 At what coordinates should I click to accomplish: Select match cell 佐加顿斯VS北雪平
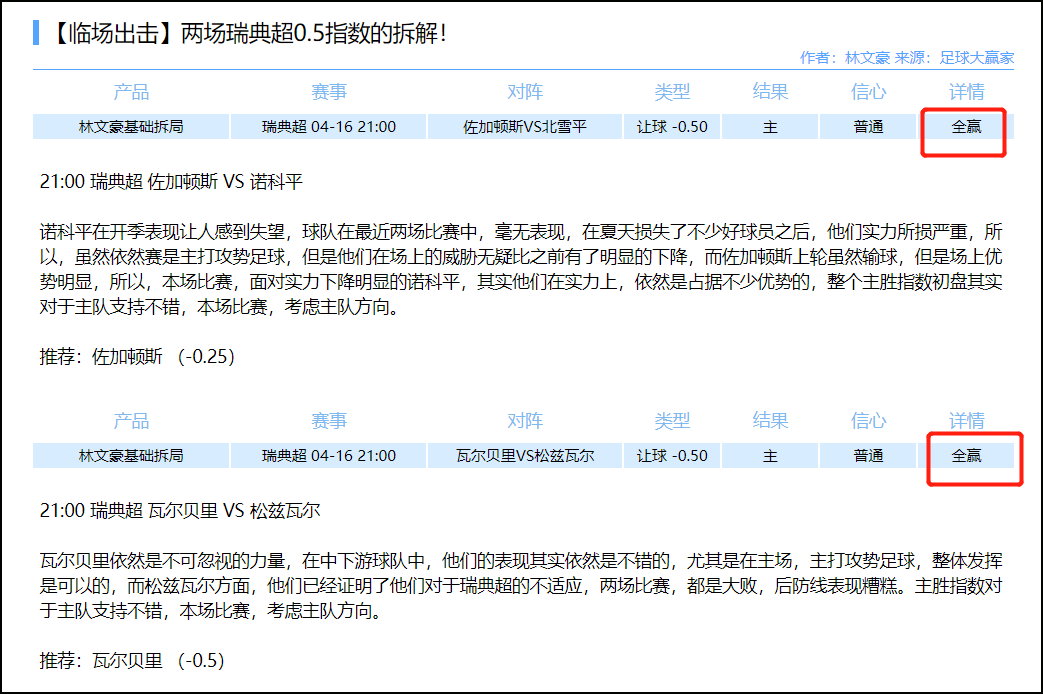(525, 126)
